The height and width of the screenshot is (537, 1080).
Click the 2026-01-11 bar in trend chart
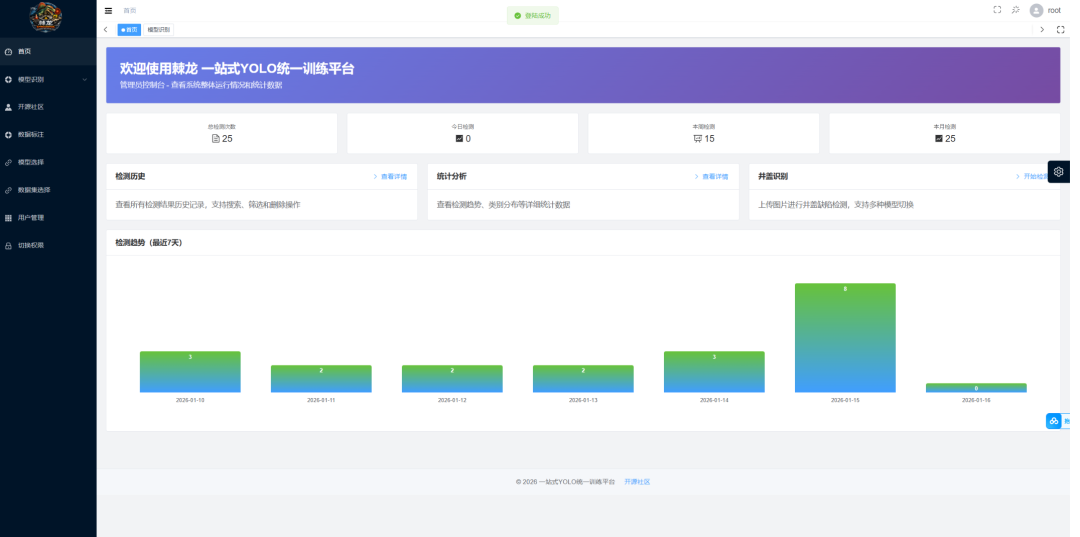[x=321, y=379]
